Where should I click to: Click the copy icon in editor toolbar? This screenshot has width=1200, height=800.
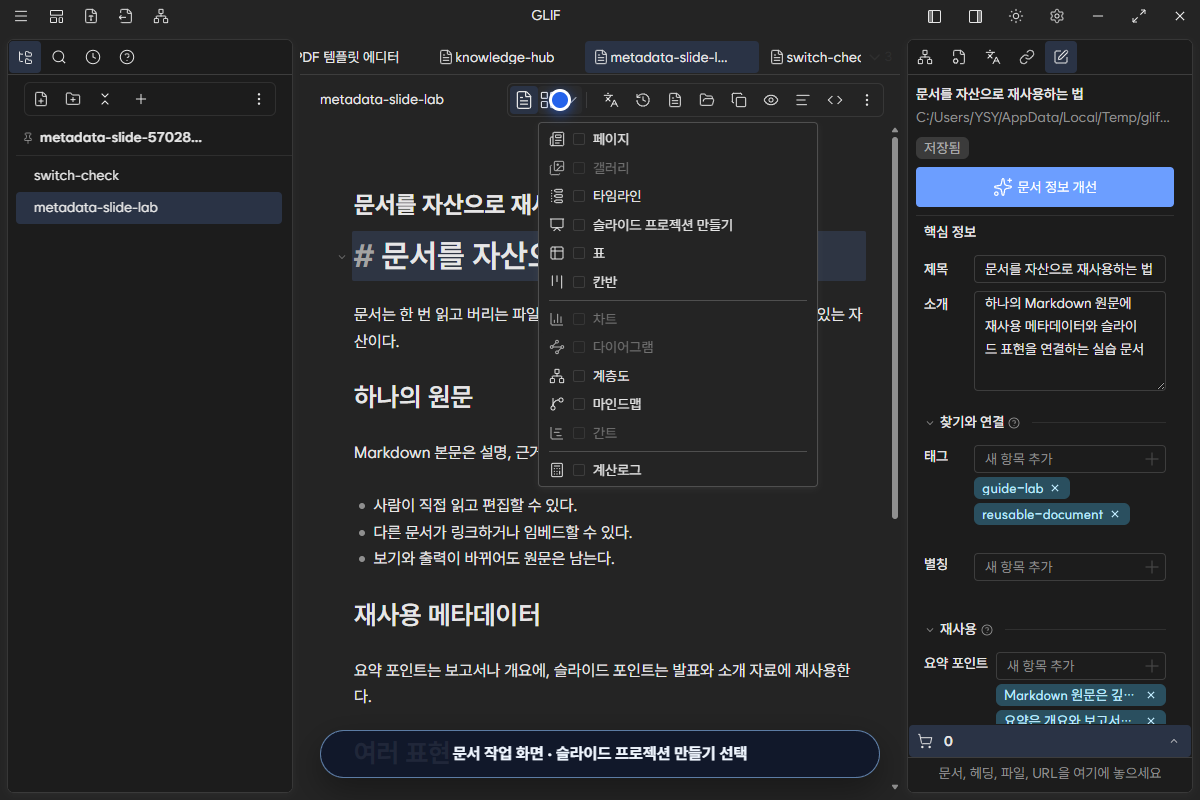[x=739, y=100]
